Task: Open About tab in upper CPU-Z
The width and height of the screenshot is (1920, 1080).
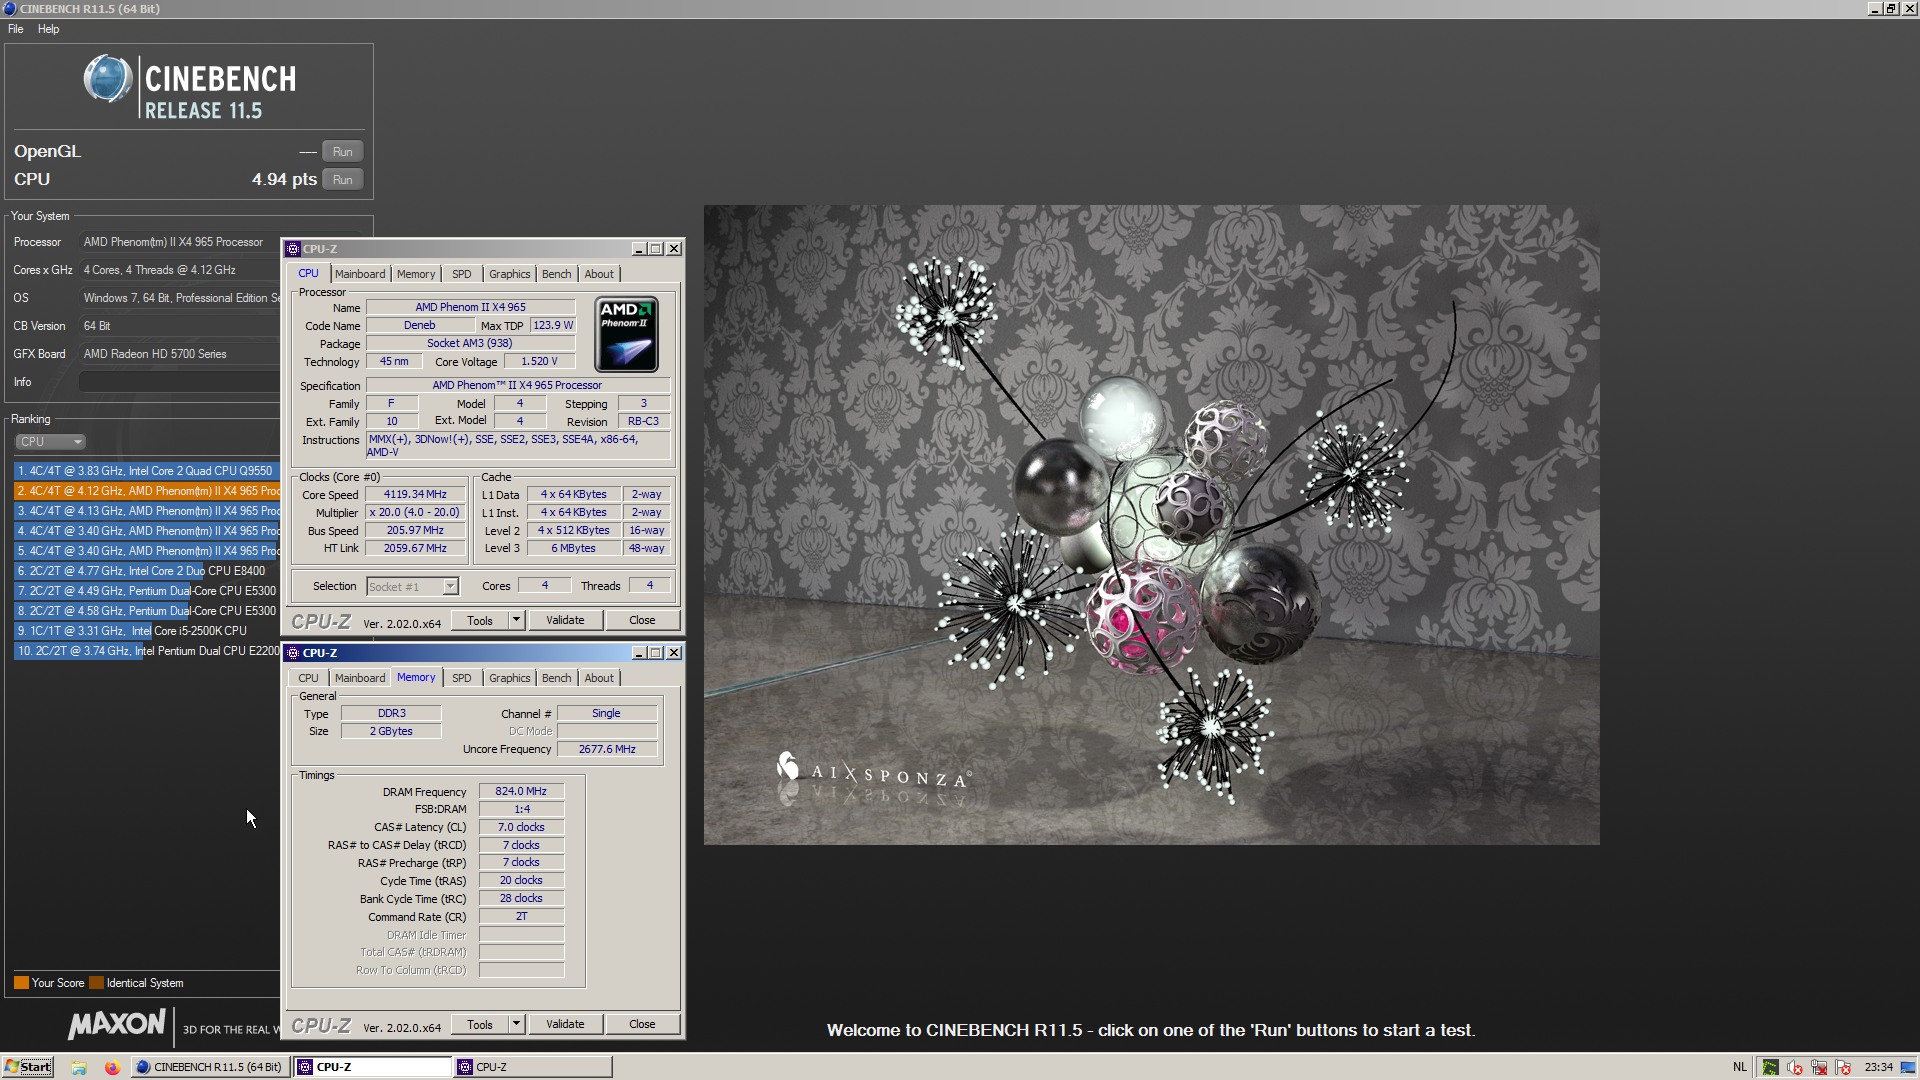Action: pos(599,274)
